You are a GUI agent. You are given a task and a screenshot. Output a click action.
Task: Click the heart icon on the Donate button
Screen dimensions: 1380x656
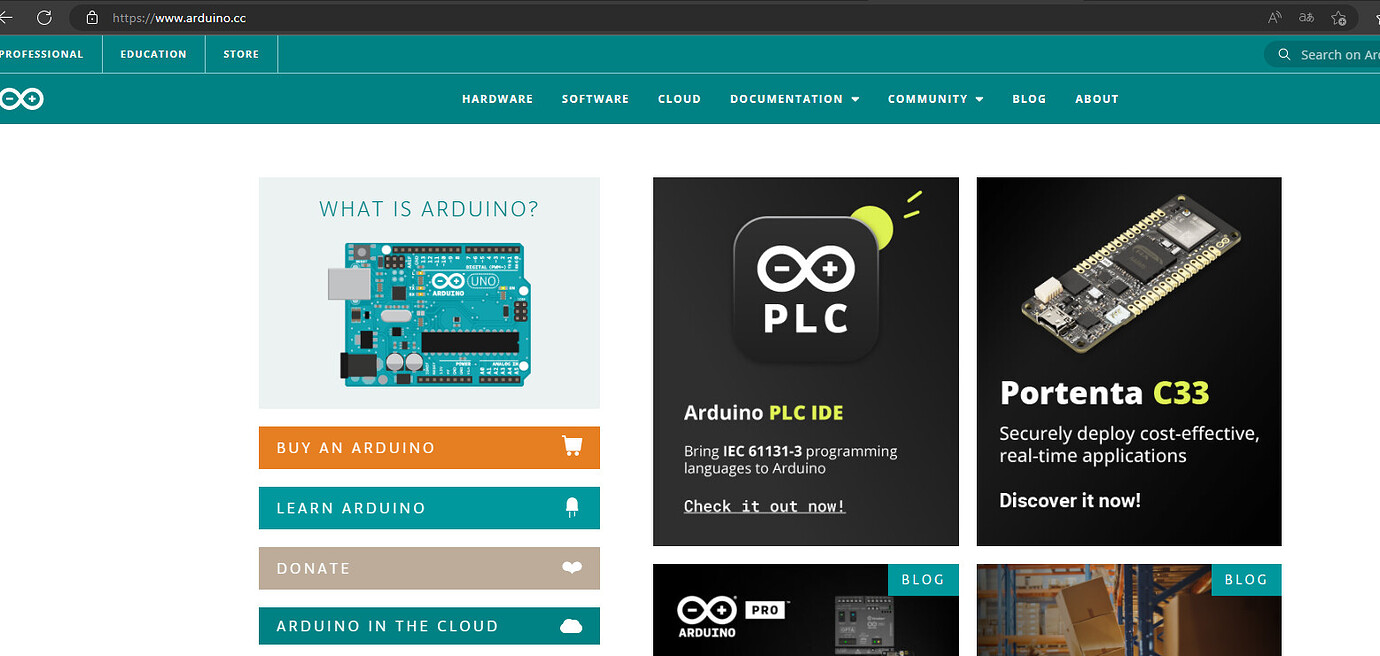pyautogui.click(x=572, y=567)
